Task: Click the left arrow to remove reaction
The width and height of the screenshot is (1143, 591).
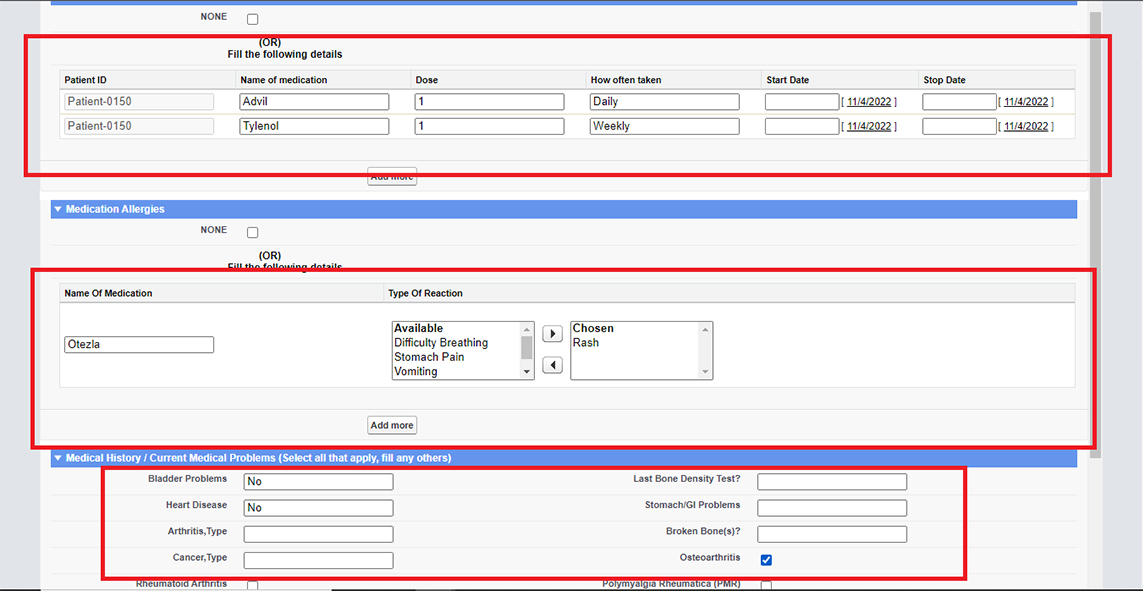Action: point(552,366)
